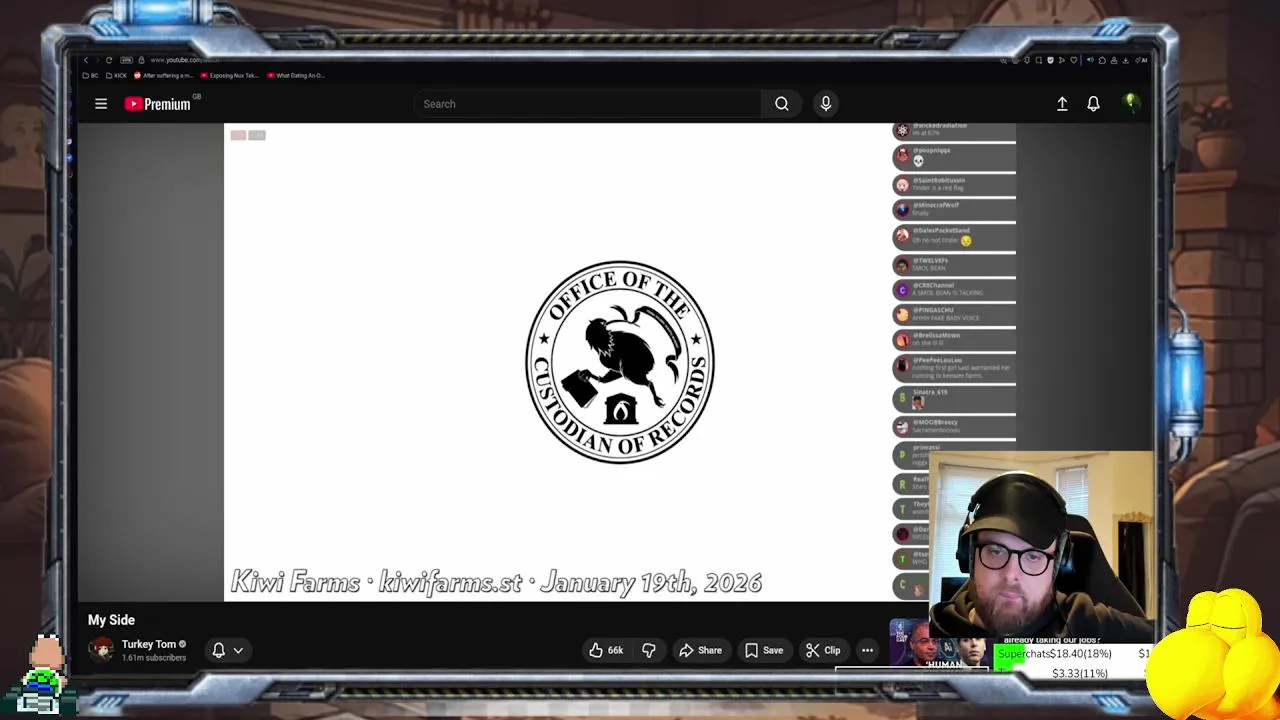
Task: Click the address bar padlock icon
Action: click(141, 60)
